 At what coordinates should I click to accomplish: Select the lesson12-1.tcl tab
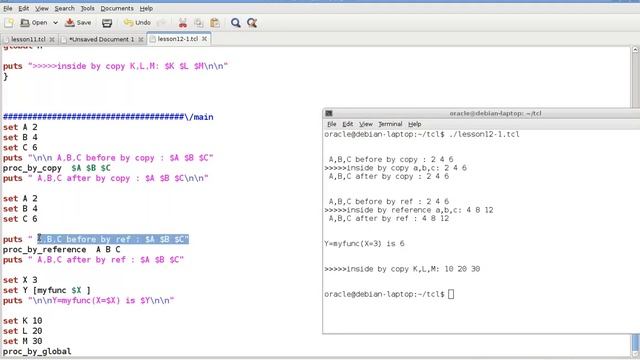[x=178, y=39]
